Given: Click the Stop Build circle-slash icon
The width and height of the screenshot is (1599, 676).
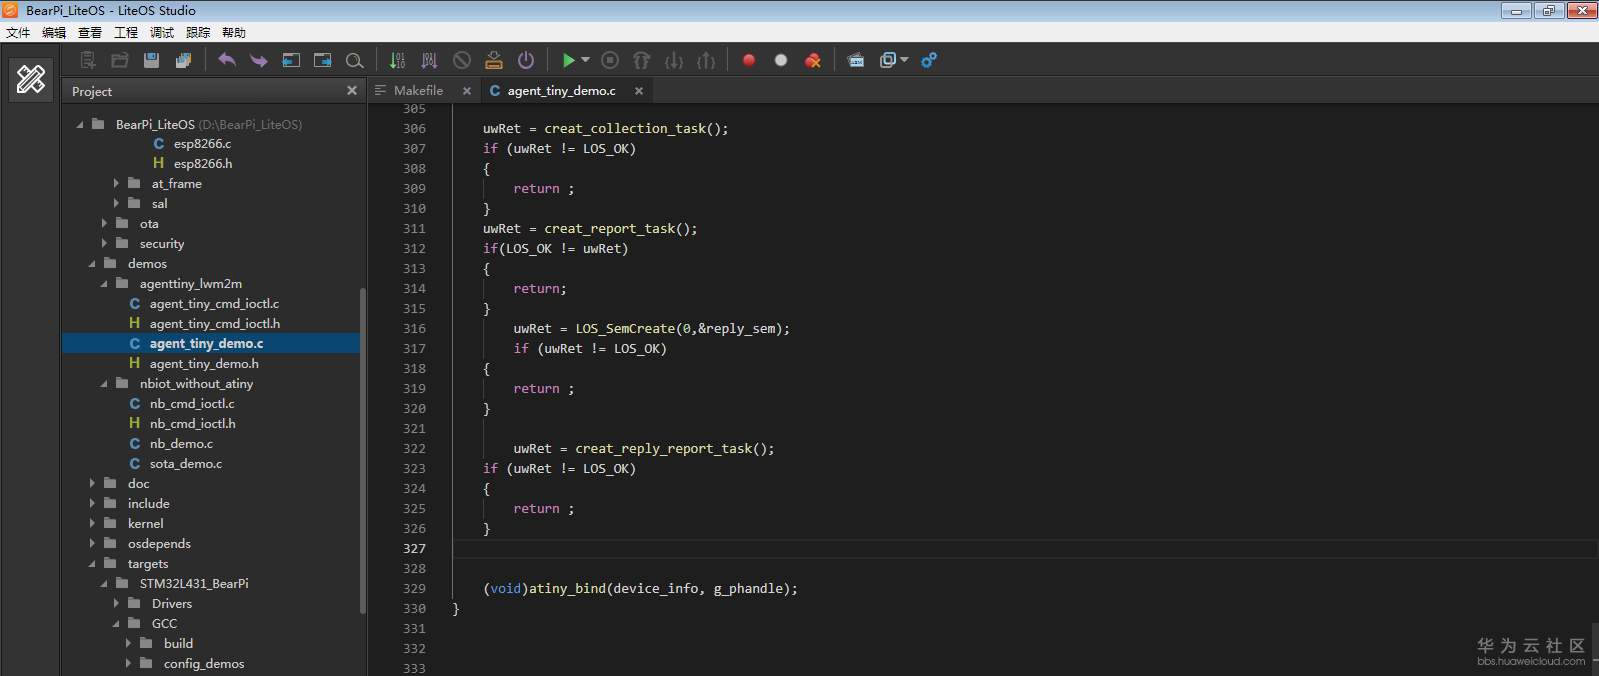Looking at the screenshot, I should [x=462, y=60].
